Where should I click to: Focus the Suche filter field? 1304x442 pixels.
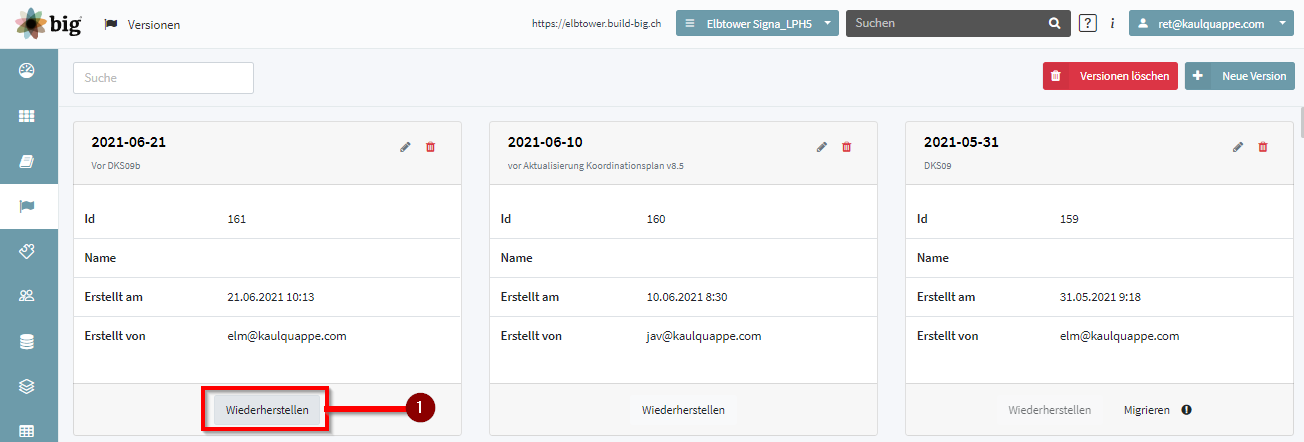[163, 78]
